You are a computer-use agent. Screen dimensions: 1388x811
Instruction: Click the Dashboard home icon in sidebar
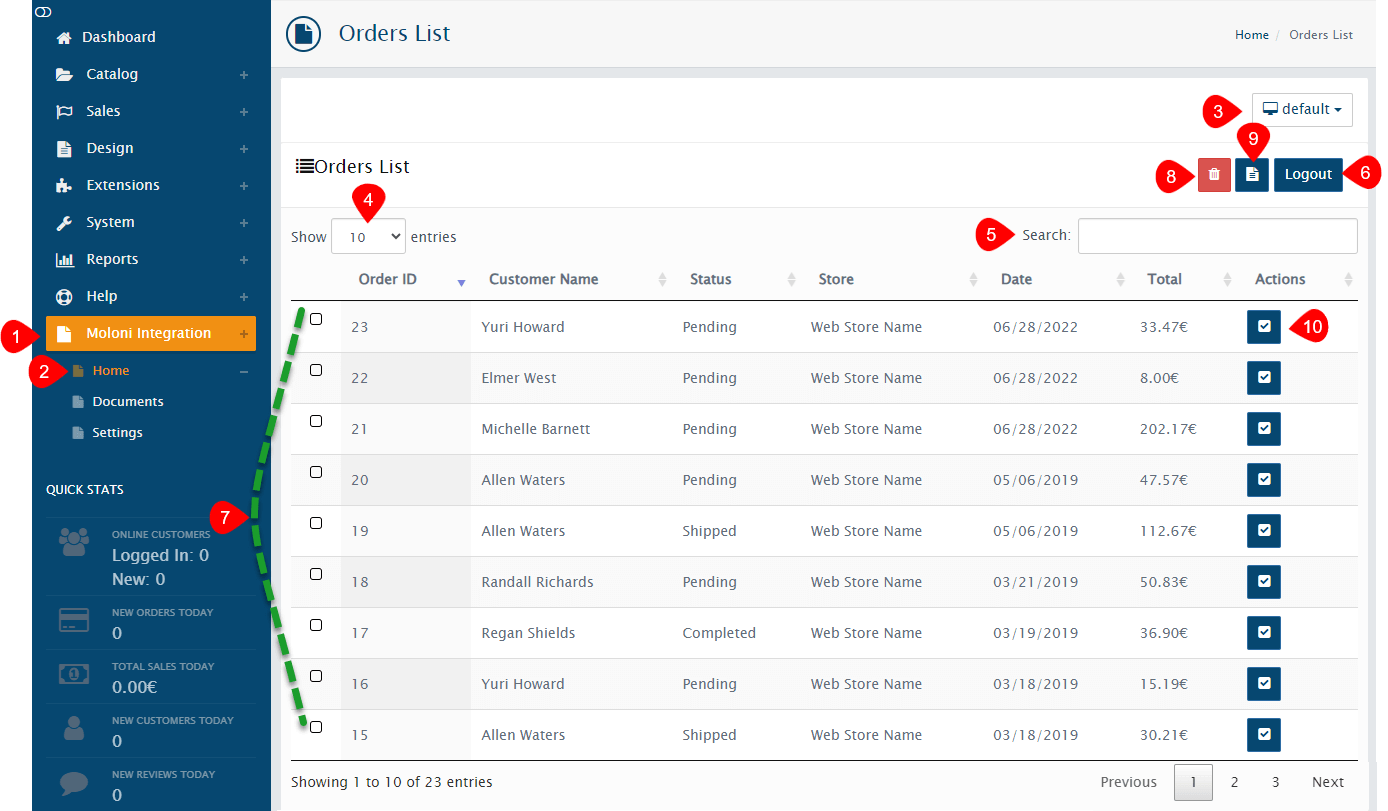click(x=64, y=38)
